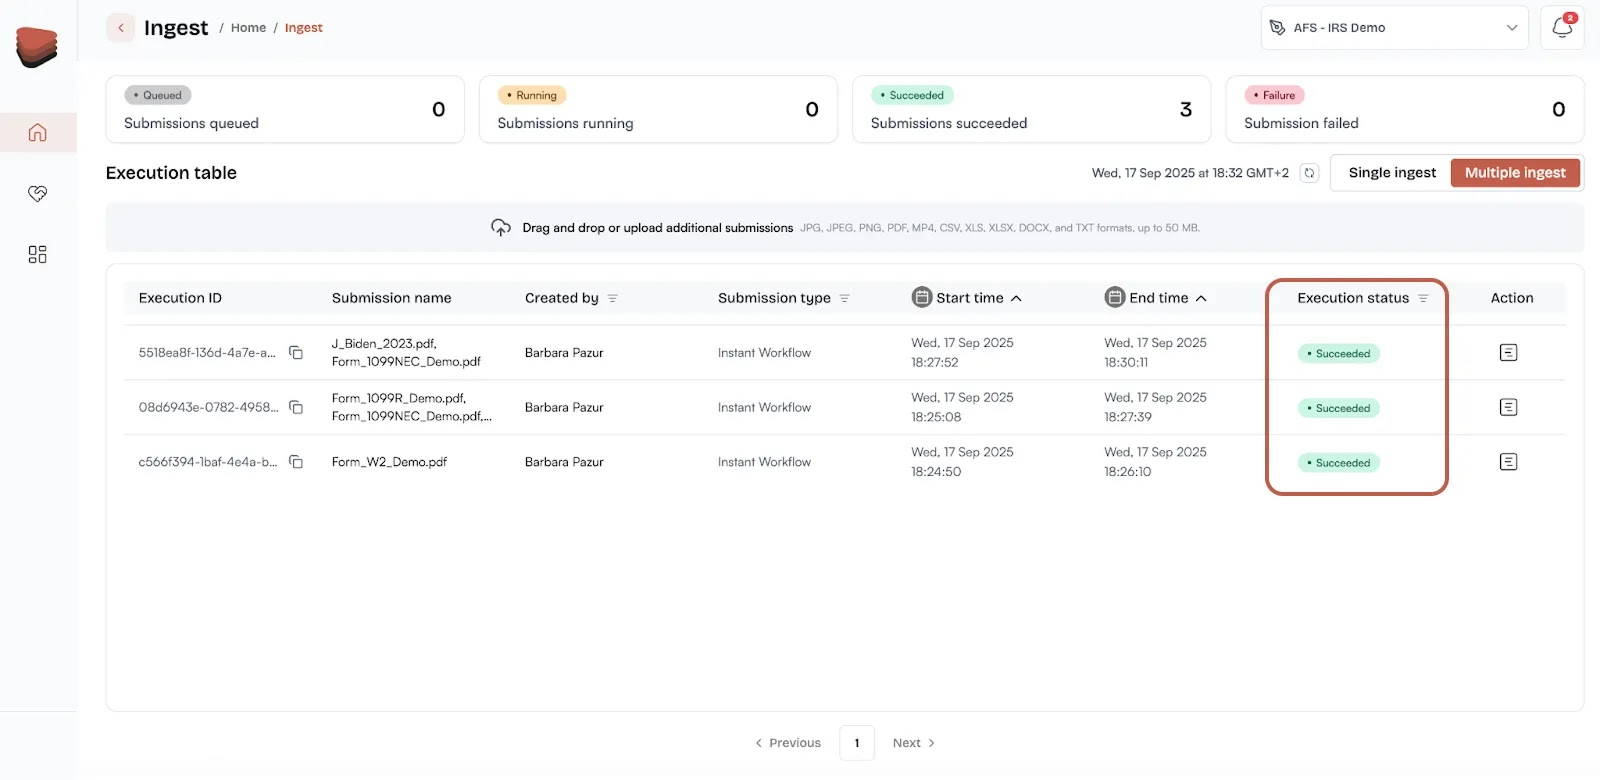Select J_Biden_2023.pdf submission name cell
Image resolution: width=1600 pixels, height=780 pixels.
406,352
